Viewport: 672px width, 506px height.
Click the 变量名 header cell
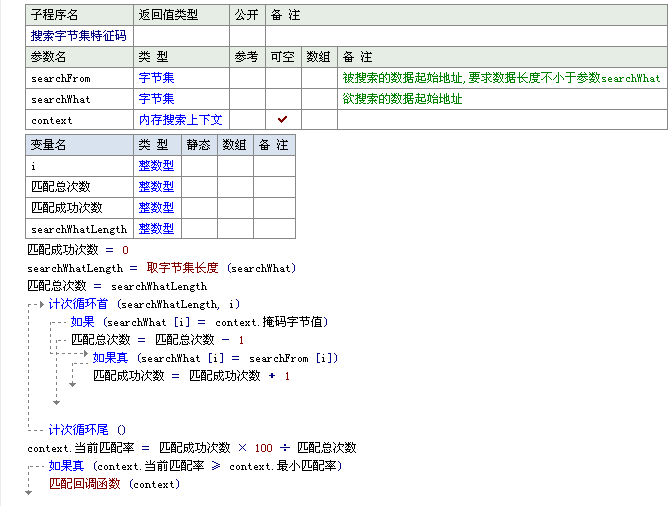79,145
